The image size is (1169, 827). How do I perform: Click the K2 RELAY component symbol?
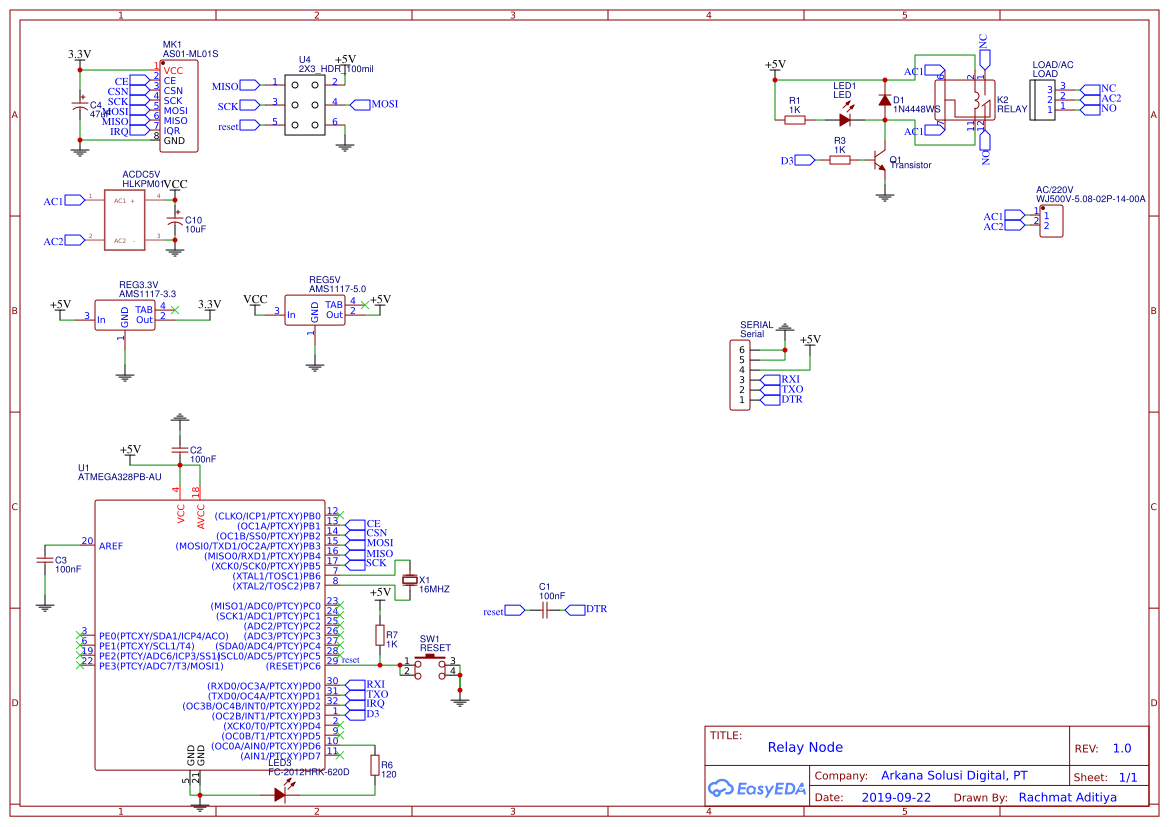click(x=965, y=100)
